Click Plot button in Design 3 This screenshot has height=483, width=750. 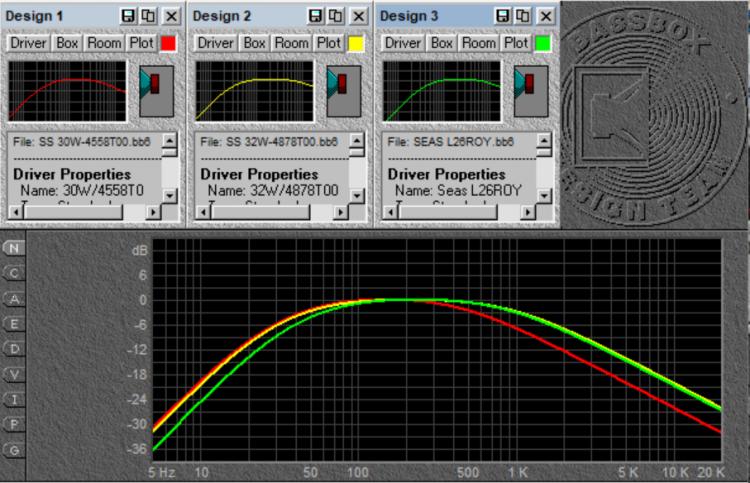pyautogui.click(x=516, y=43)
